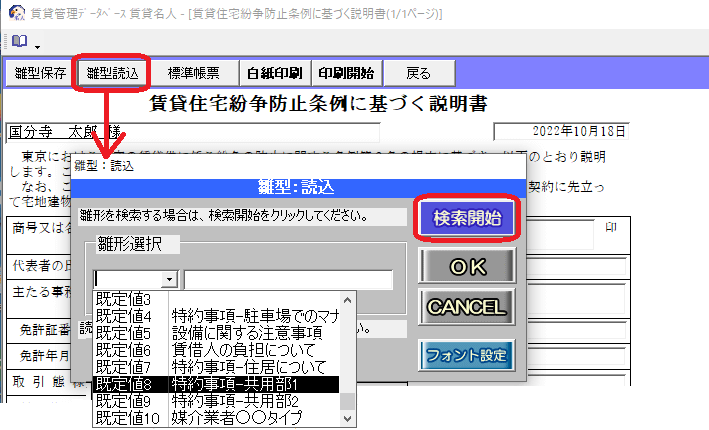Open the dropdown arrow beside the book icon
This screenshot has height=430, width=709.
(37, 46)
